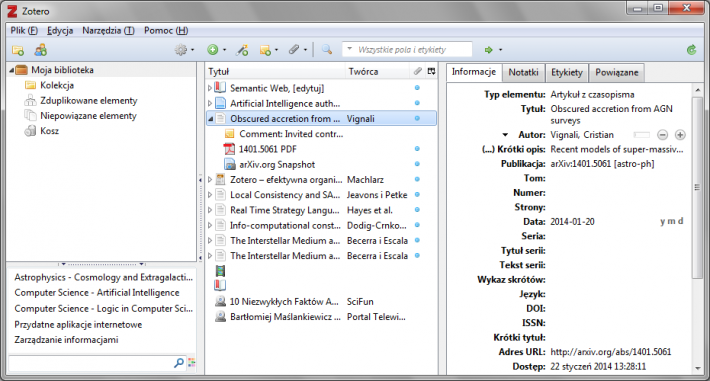Click the attachment paperclip column header

tap(417, 71)
